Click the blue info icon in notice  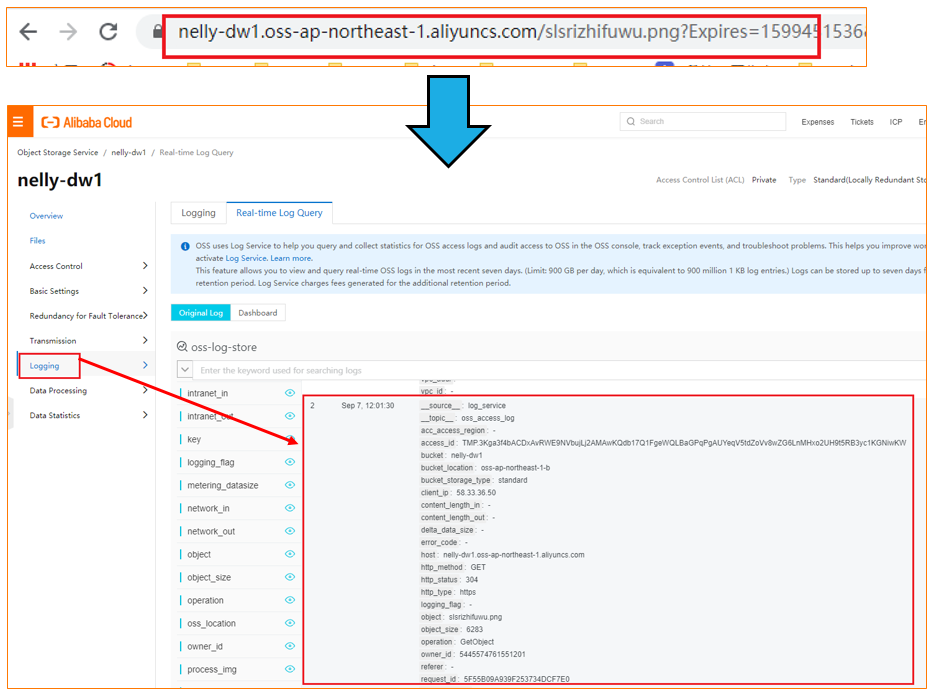pyautogui.click(x=185, y=246)
